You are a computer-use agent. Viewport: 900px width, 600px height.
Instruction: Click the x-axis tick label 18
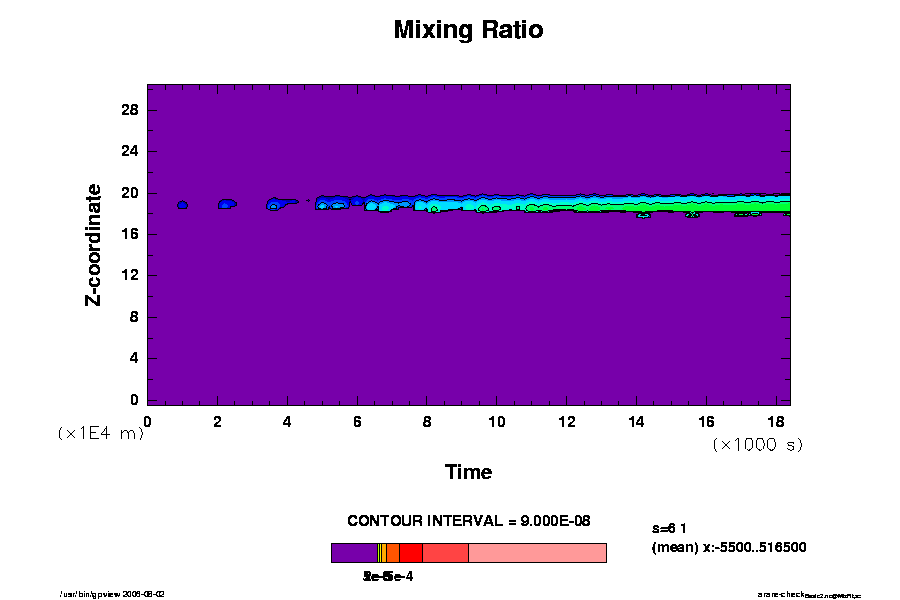pyautogui.click(x=775, y=421)
